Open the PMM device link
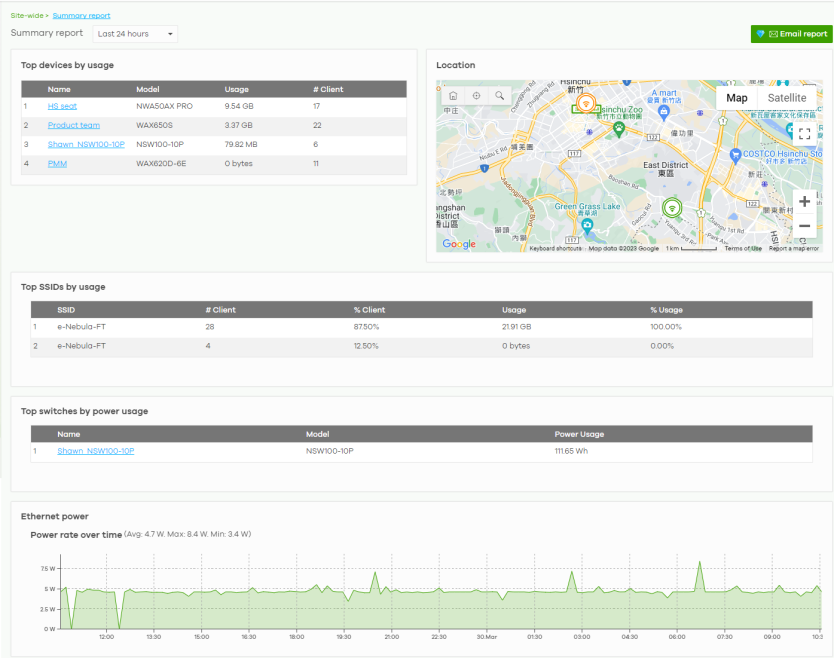The image size is (834, 658). tap(57, 163)
